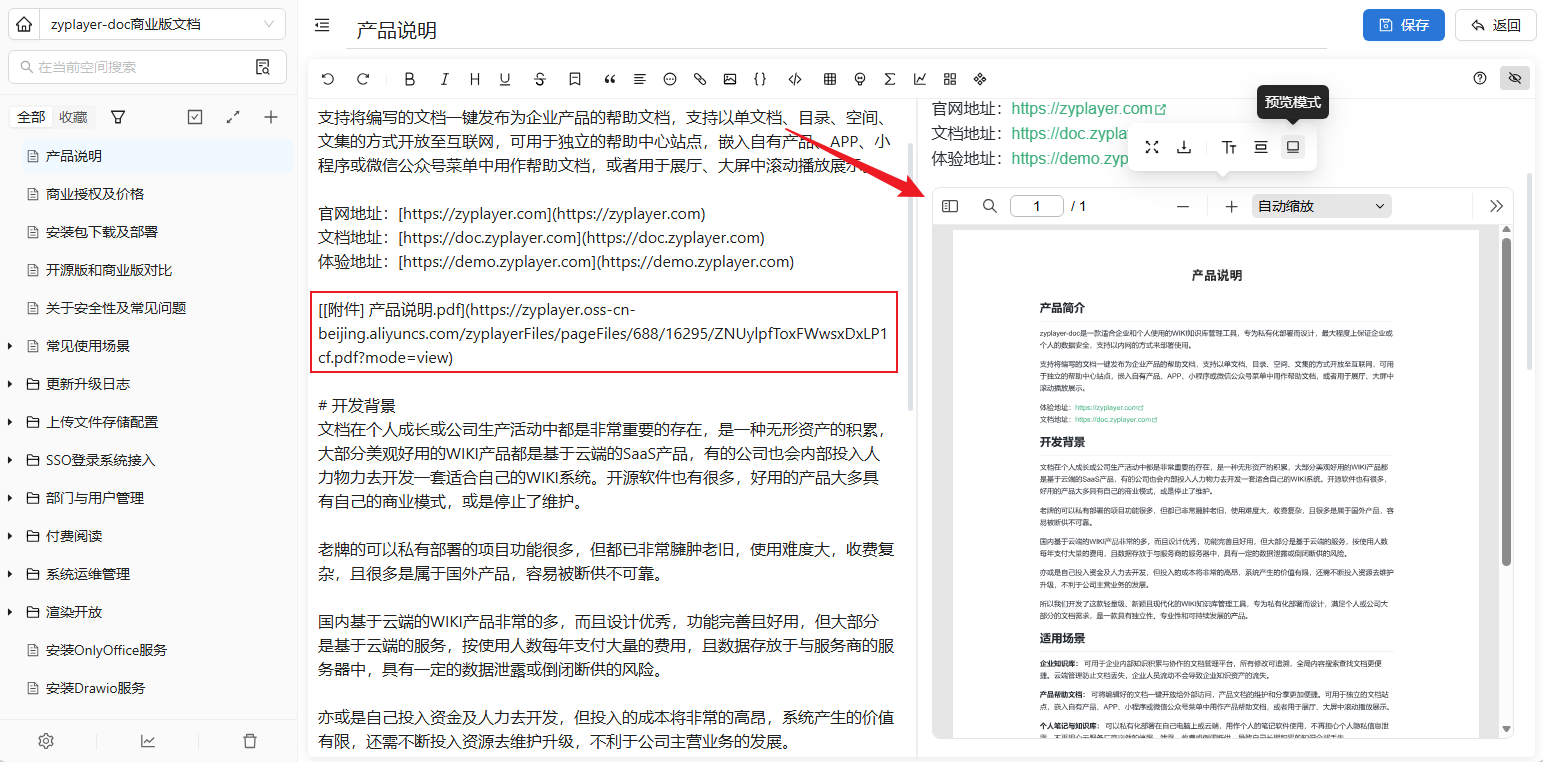1543x762 pixels.
Task: Click the circled ellipsis toolbar icon
Action: tap(670, 79)
